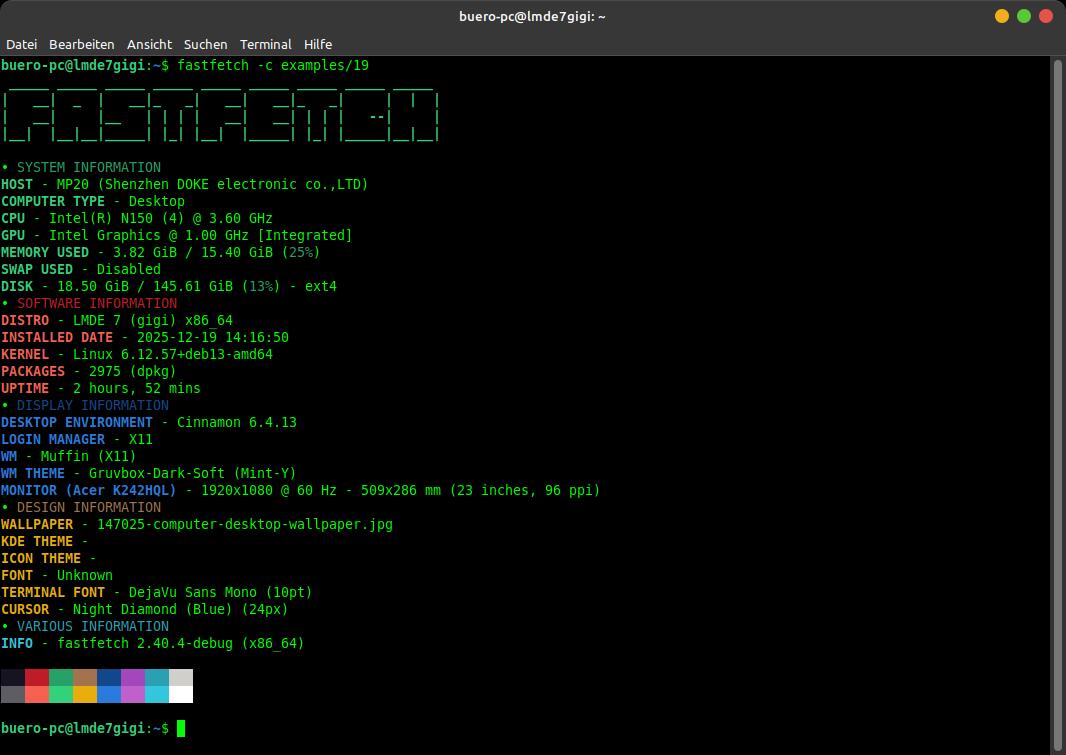Click the CPU line showing Intel(R) N150
Screen dimensions: 1066x755
[137, 218]
